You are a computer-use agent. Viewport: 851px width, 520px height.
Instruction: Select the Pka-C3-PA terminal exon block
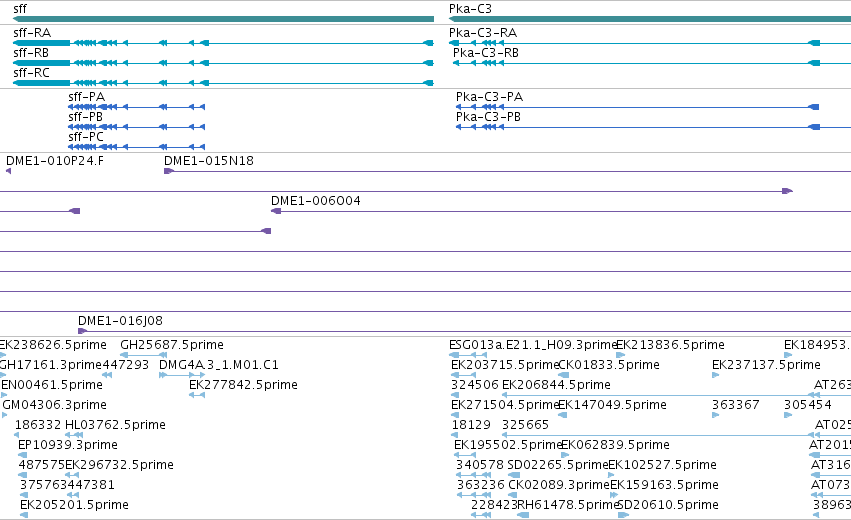[x=814, y=107]
